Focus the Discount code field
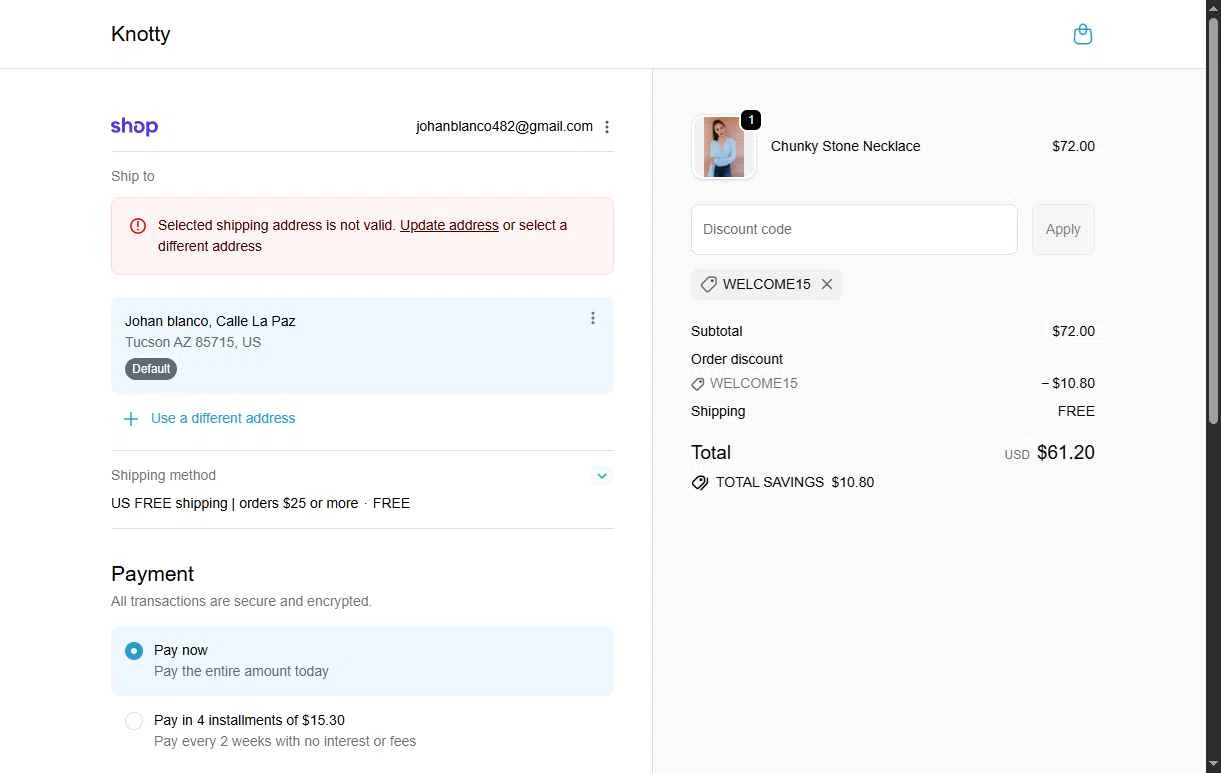Viewport: 1221px width, 773px height. pos(854,229)
